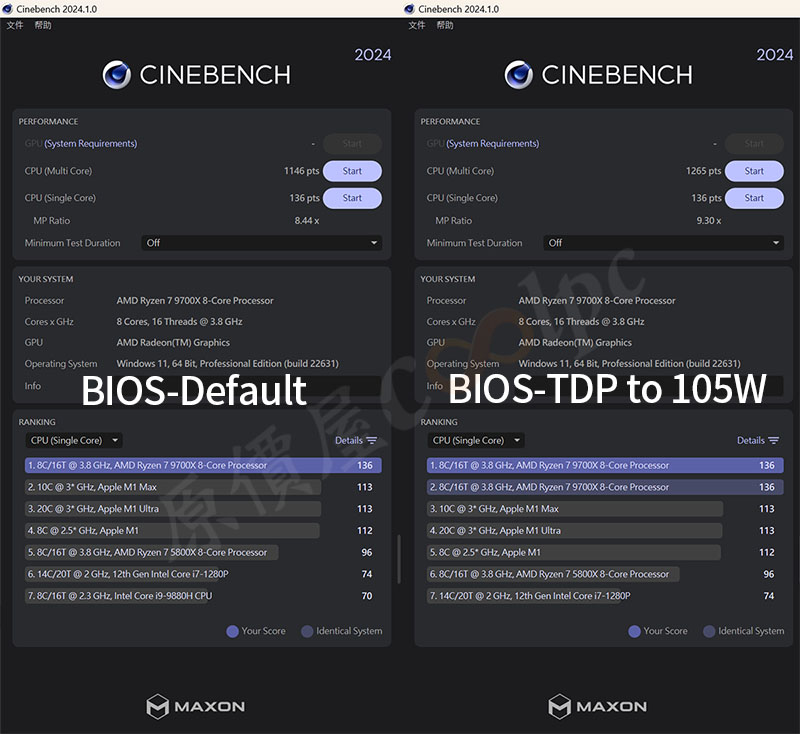Click the Cinebench sphere logo in the right window

tap(519, 74)
